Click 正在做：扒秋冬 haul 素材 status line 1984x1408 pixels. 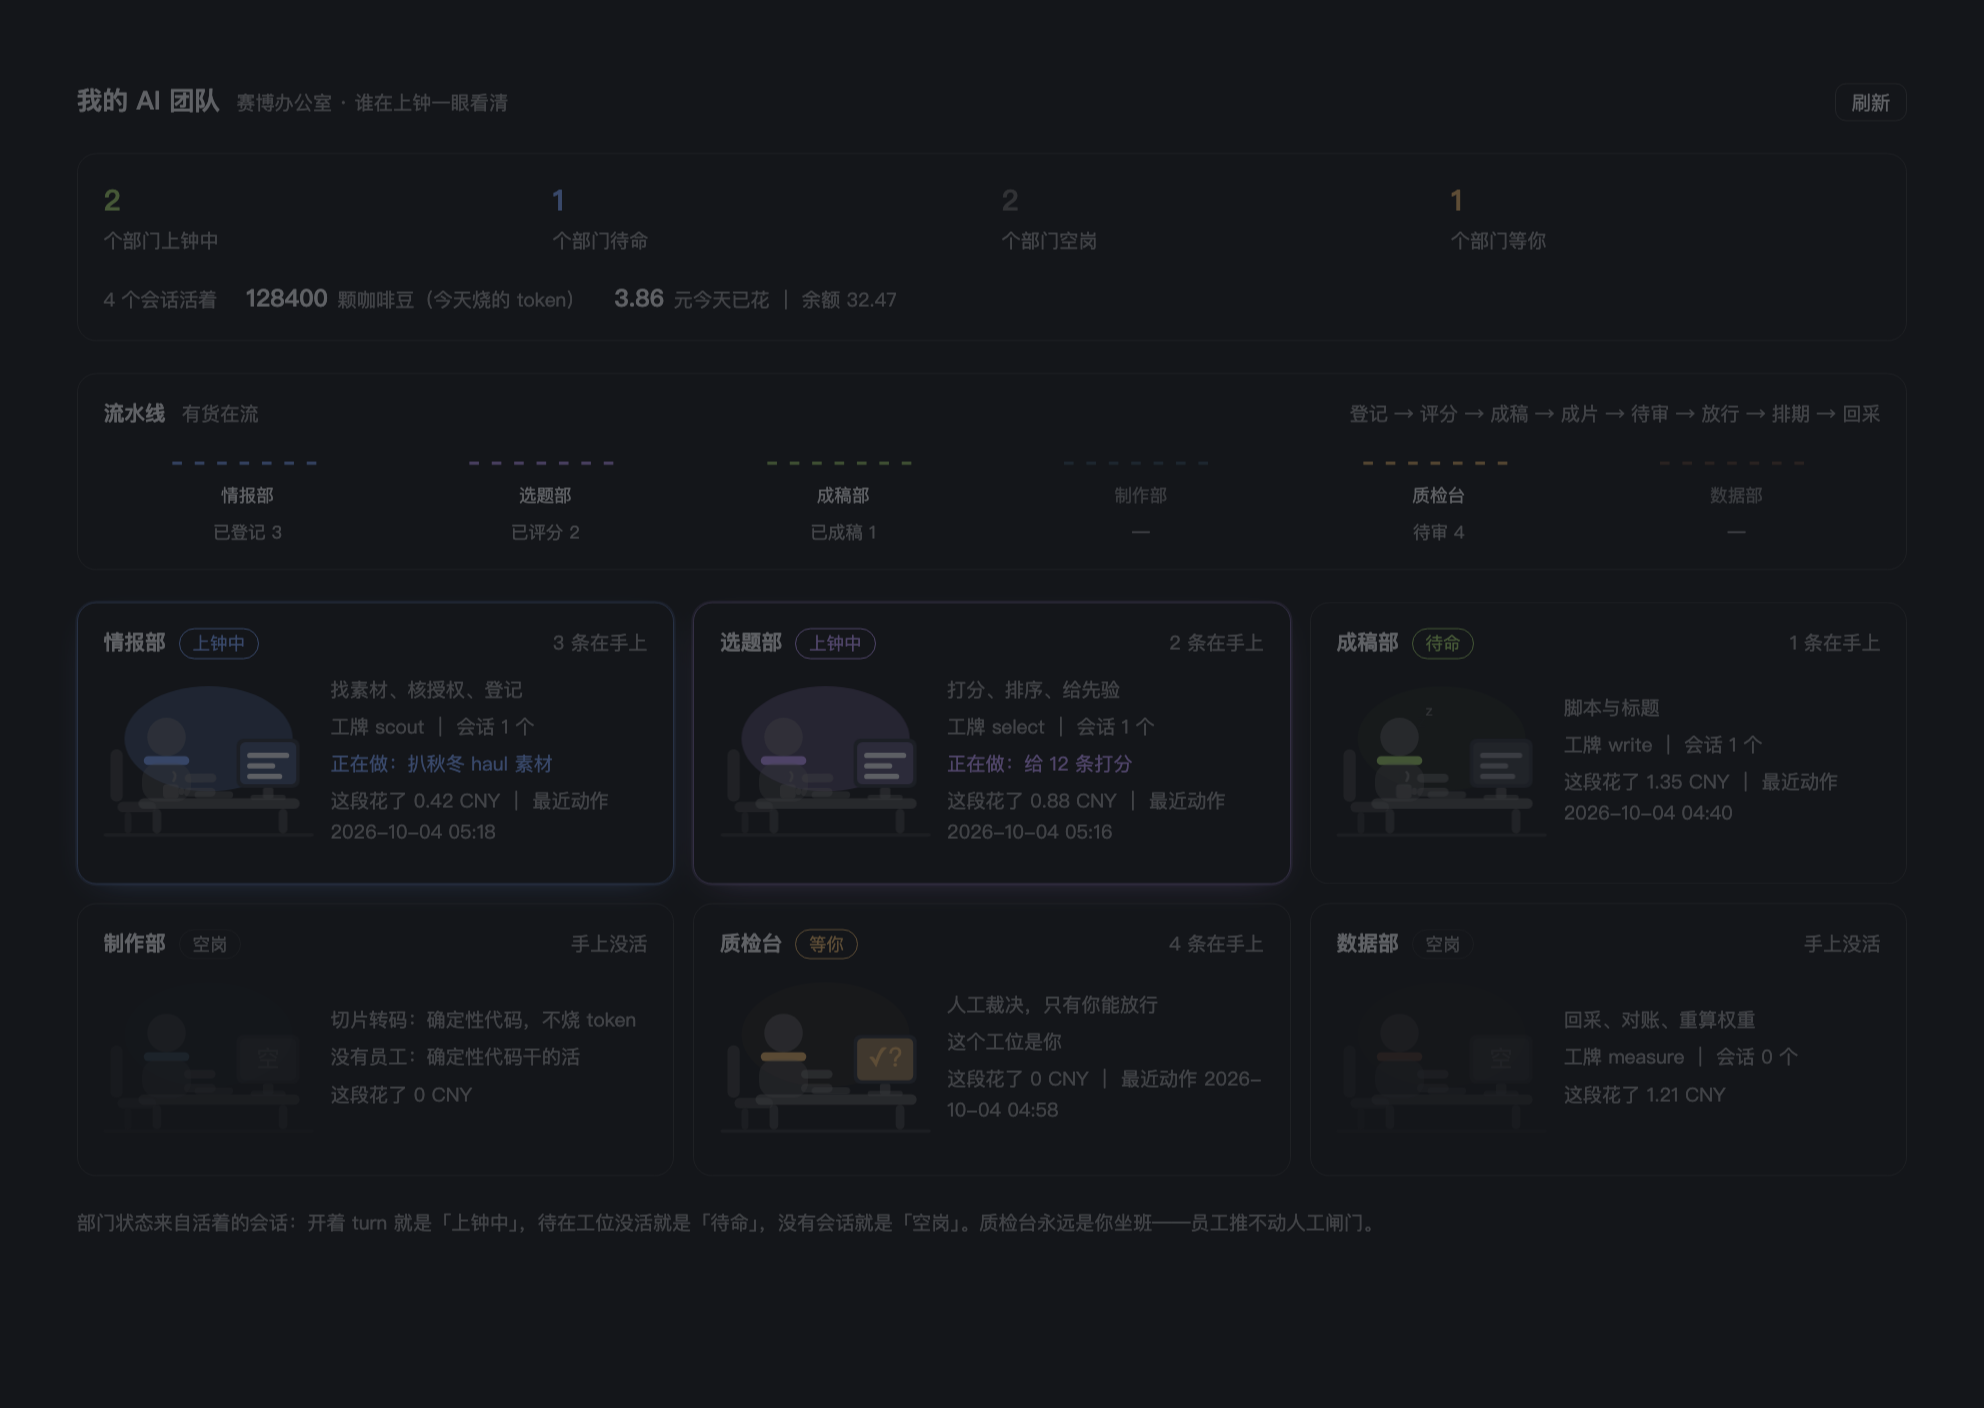pos(441,764)
